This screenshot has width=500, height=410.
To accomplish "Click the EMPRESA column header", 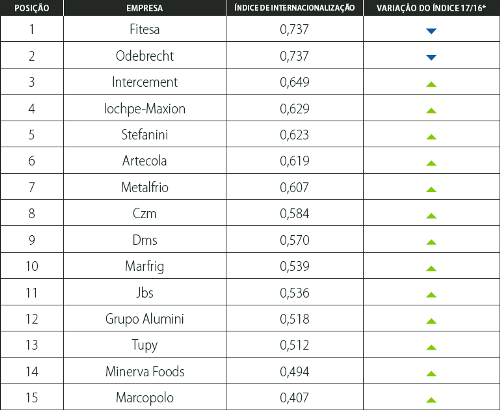I will [x=145, y=8].
